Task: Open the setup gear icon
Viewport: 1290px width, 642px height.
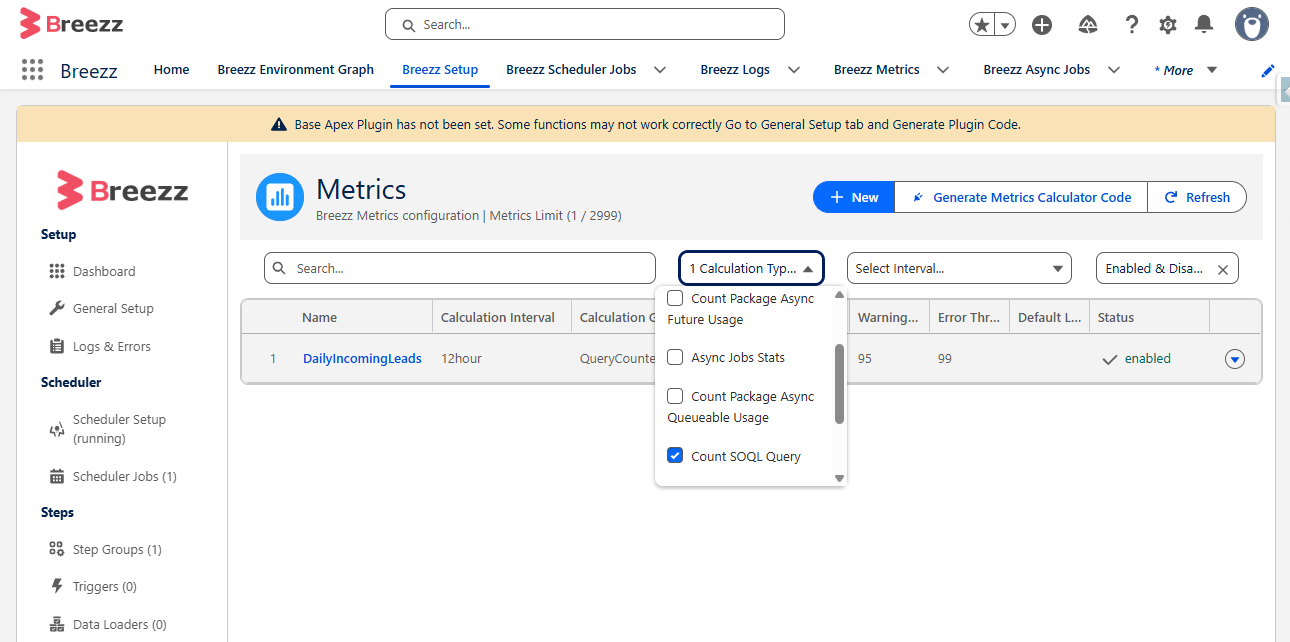Action: tap(1167, 25)
